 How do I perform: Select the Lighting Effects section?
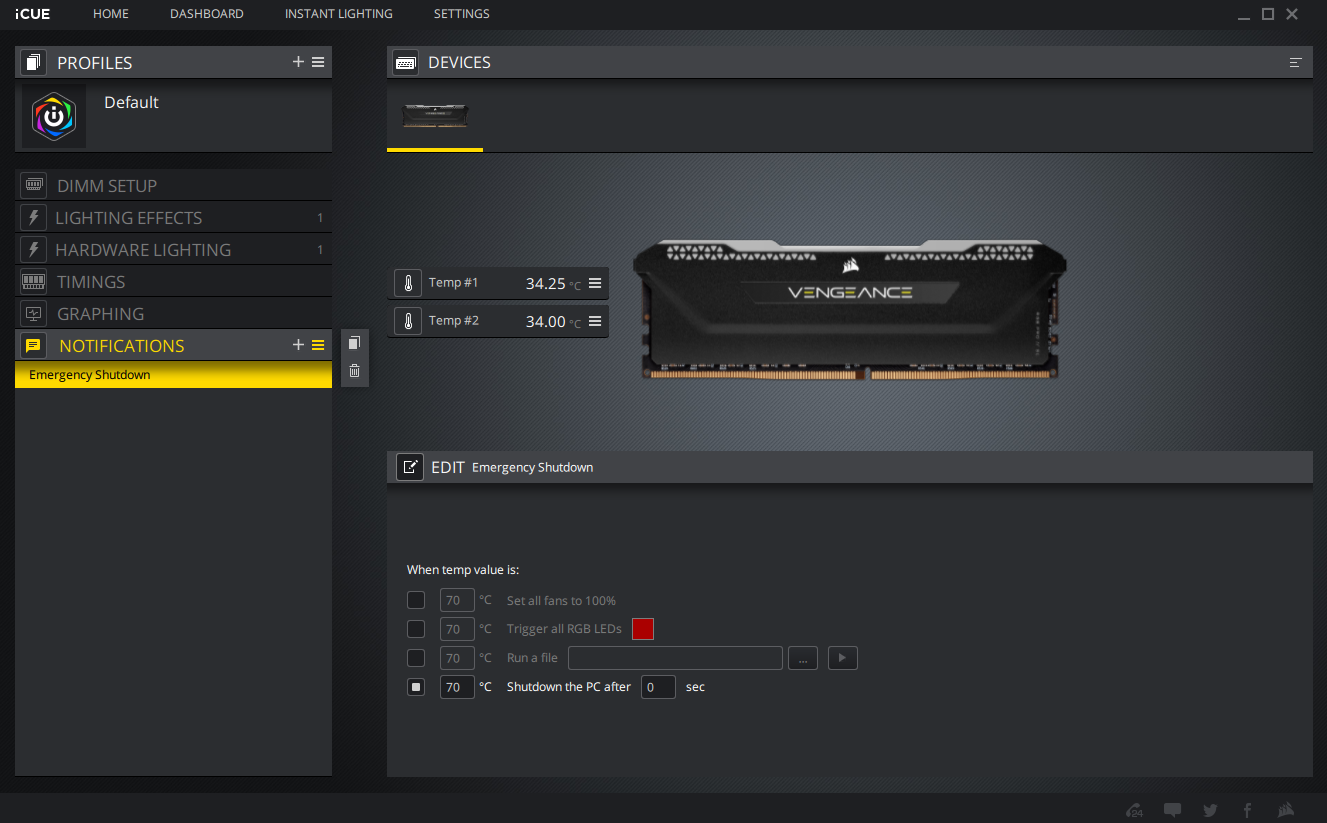tap(129, 218)
